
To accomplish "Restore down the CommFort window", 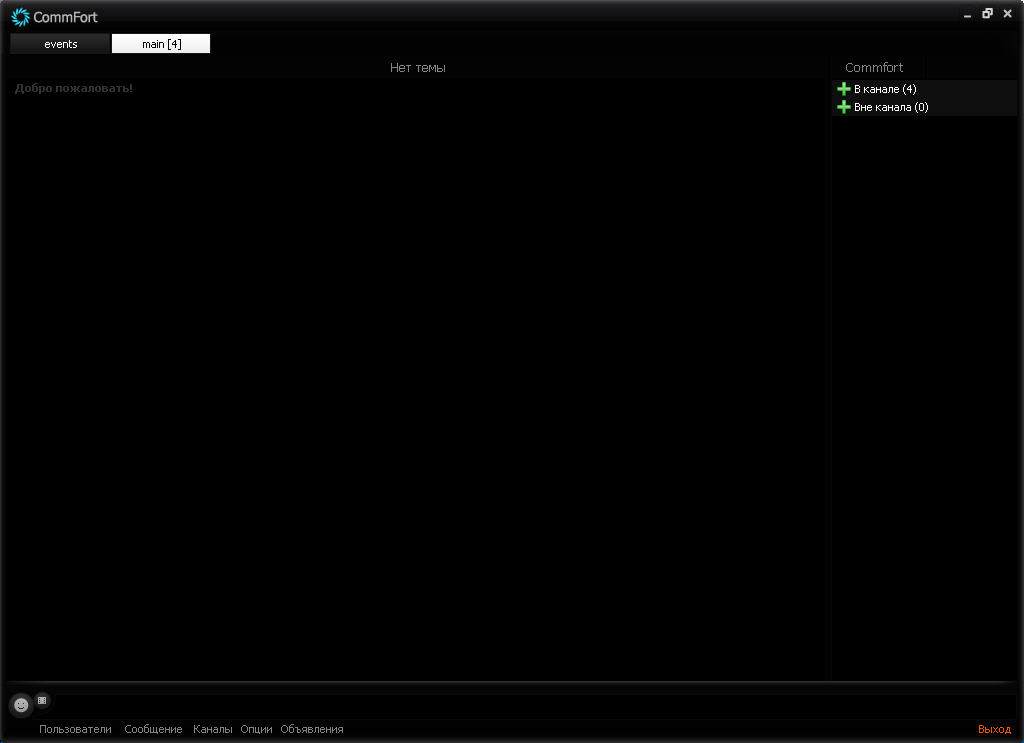I will [987, 13].
